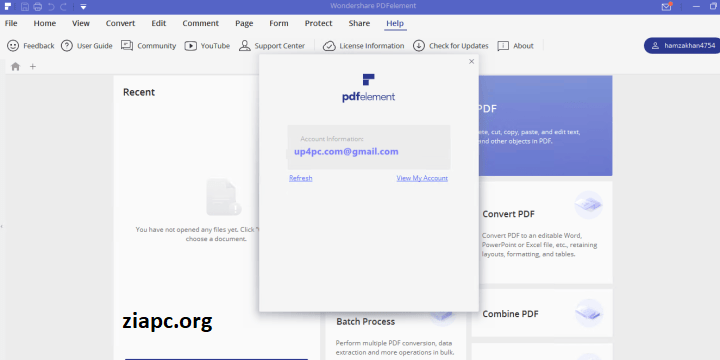Click the Redo arrow in title bar
720x360 pixels.
64,6
